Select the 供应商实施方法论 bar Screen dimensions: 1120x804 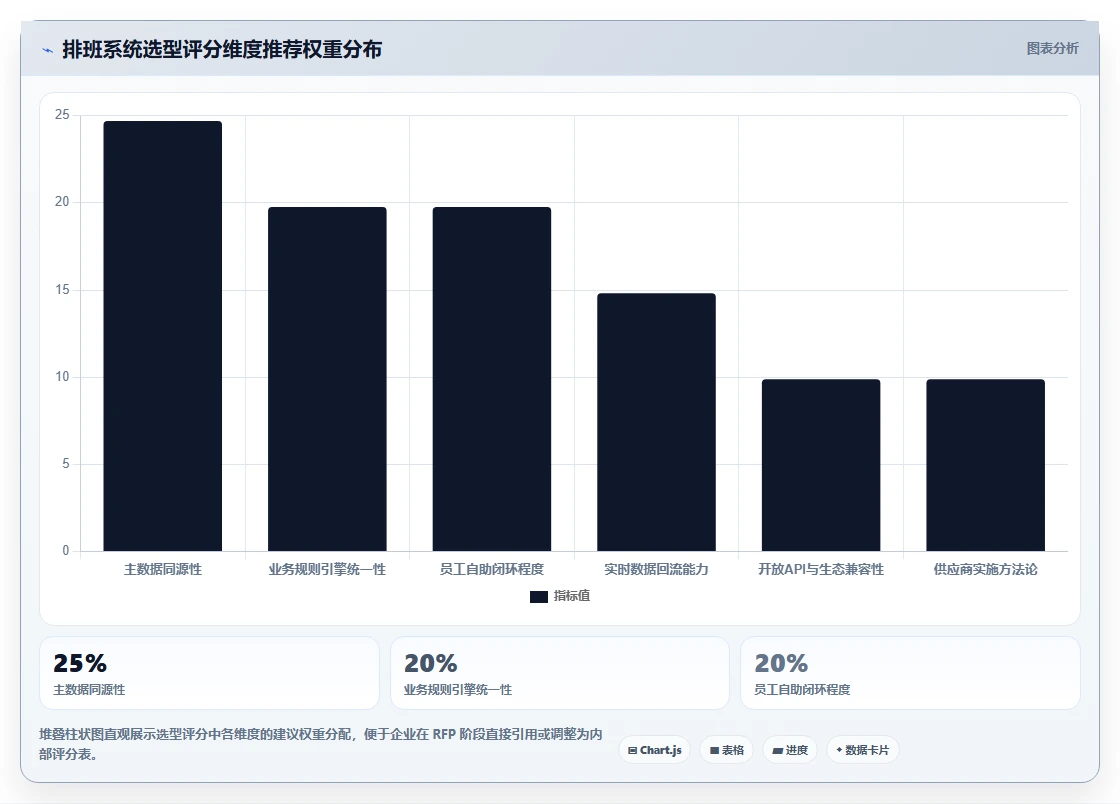point(986,465)
